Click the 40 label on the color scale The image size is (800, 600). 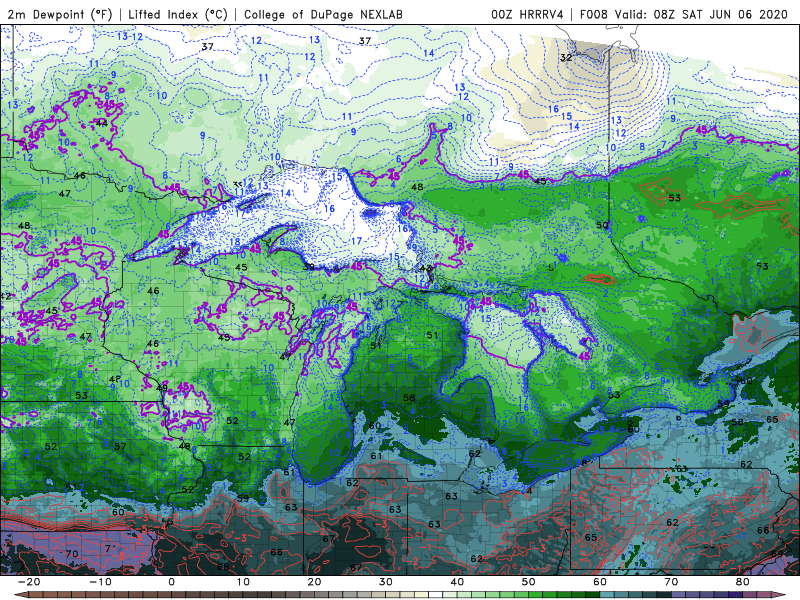coord(457,582)
